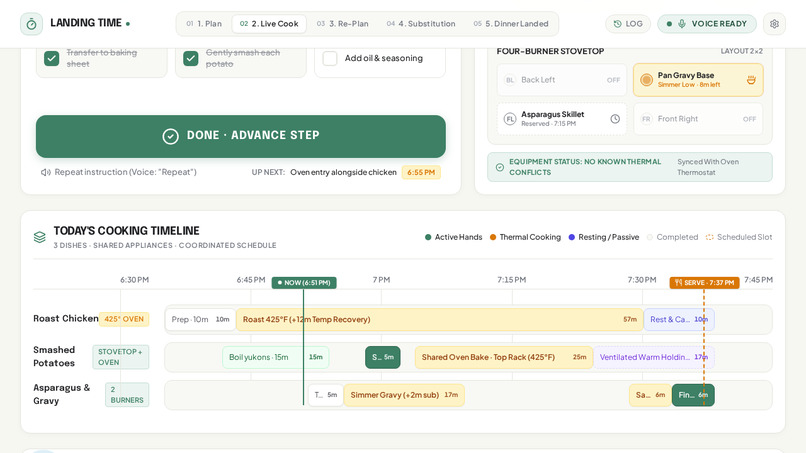806x453 pixels.
Task: Click the check icon in Equipment Status banner
Action: (x=500, y=167)
